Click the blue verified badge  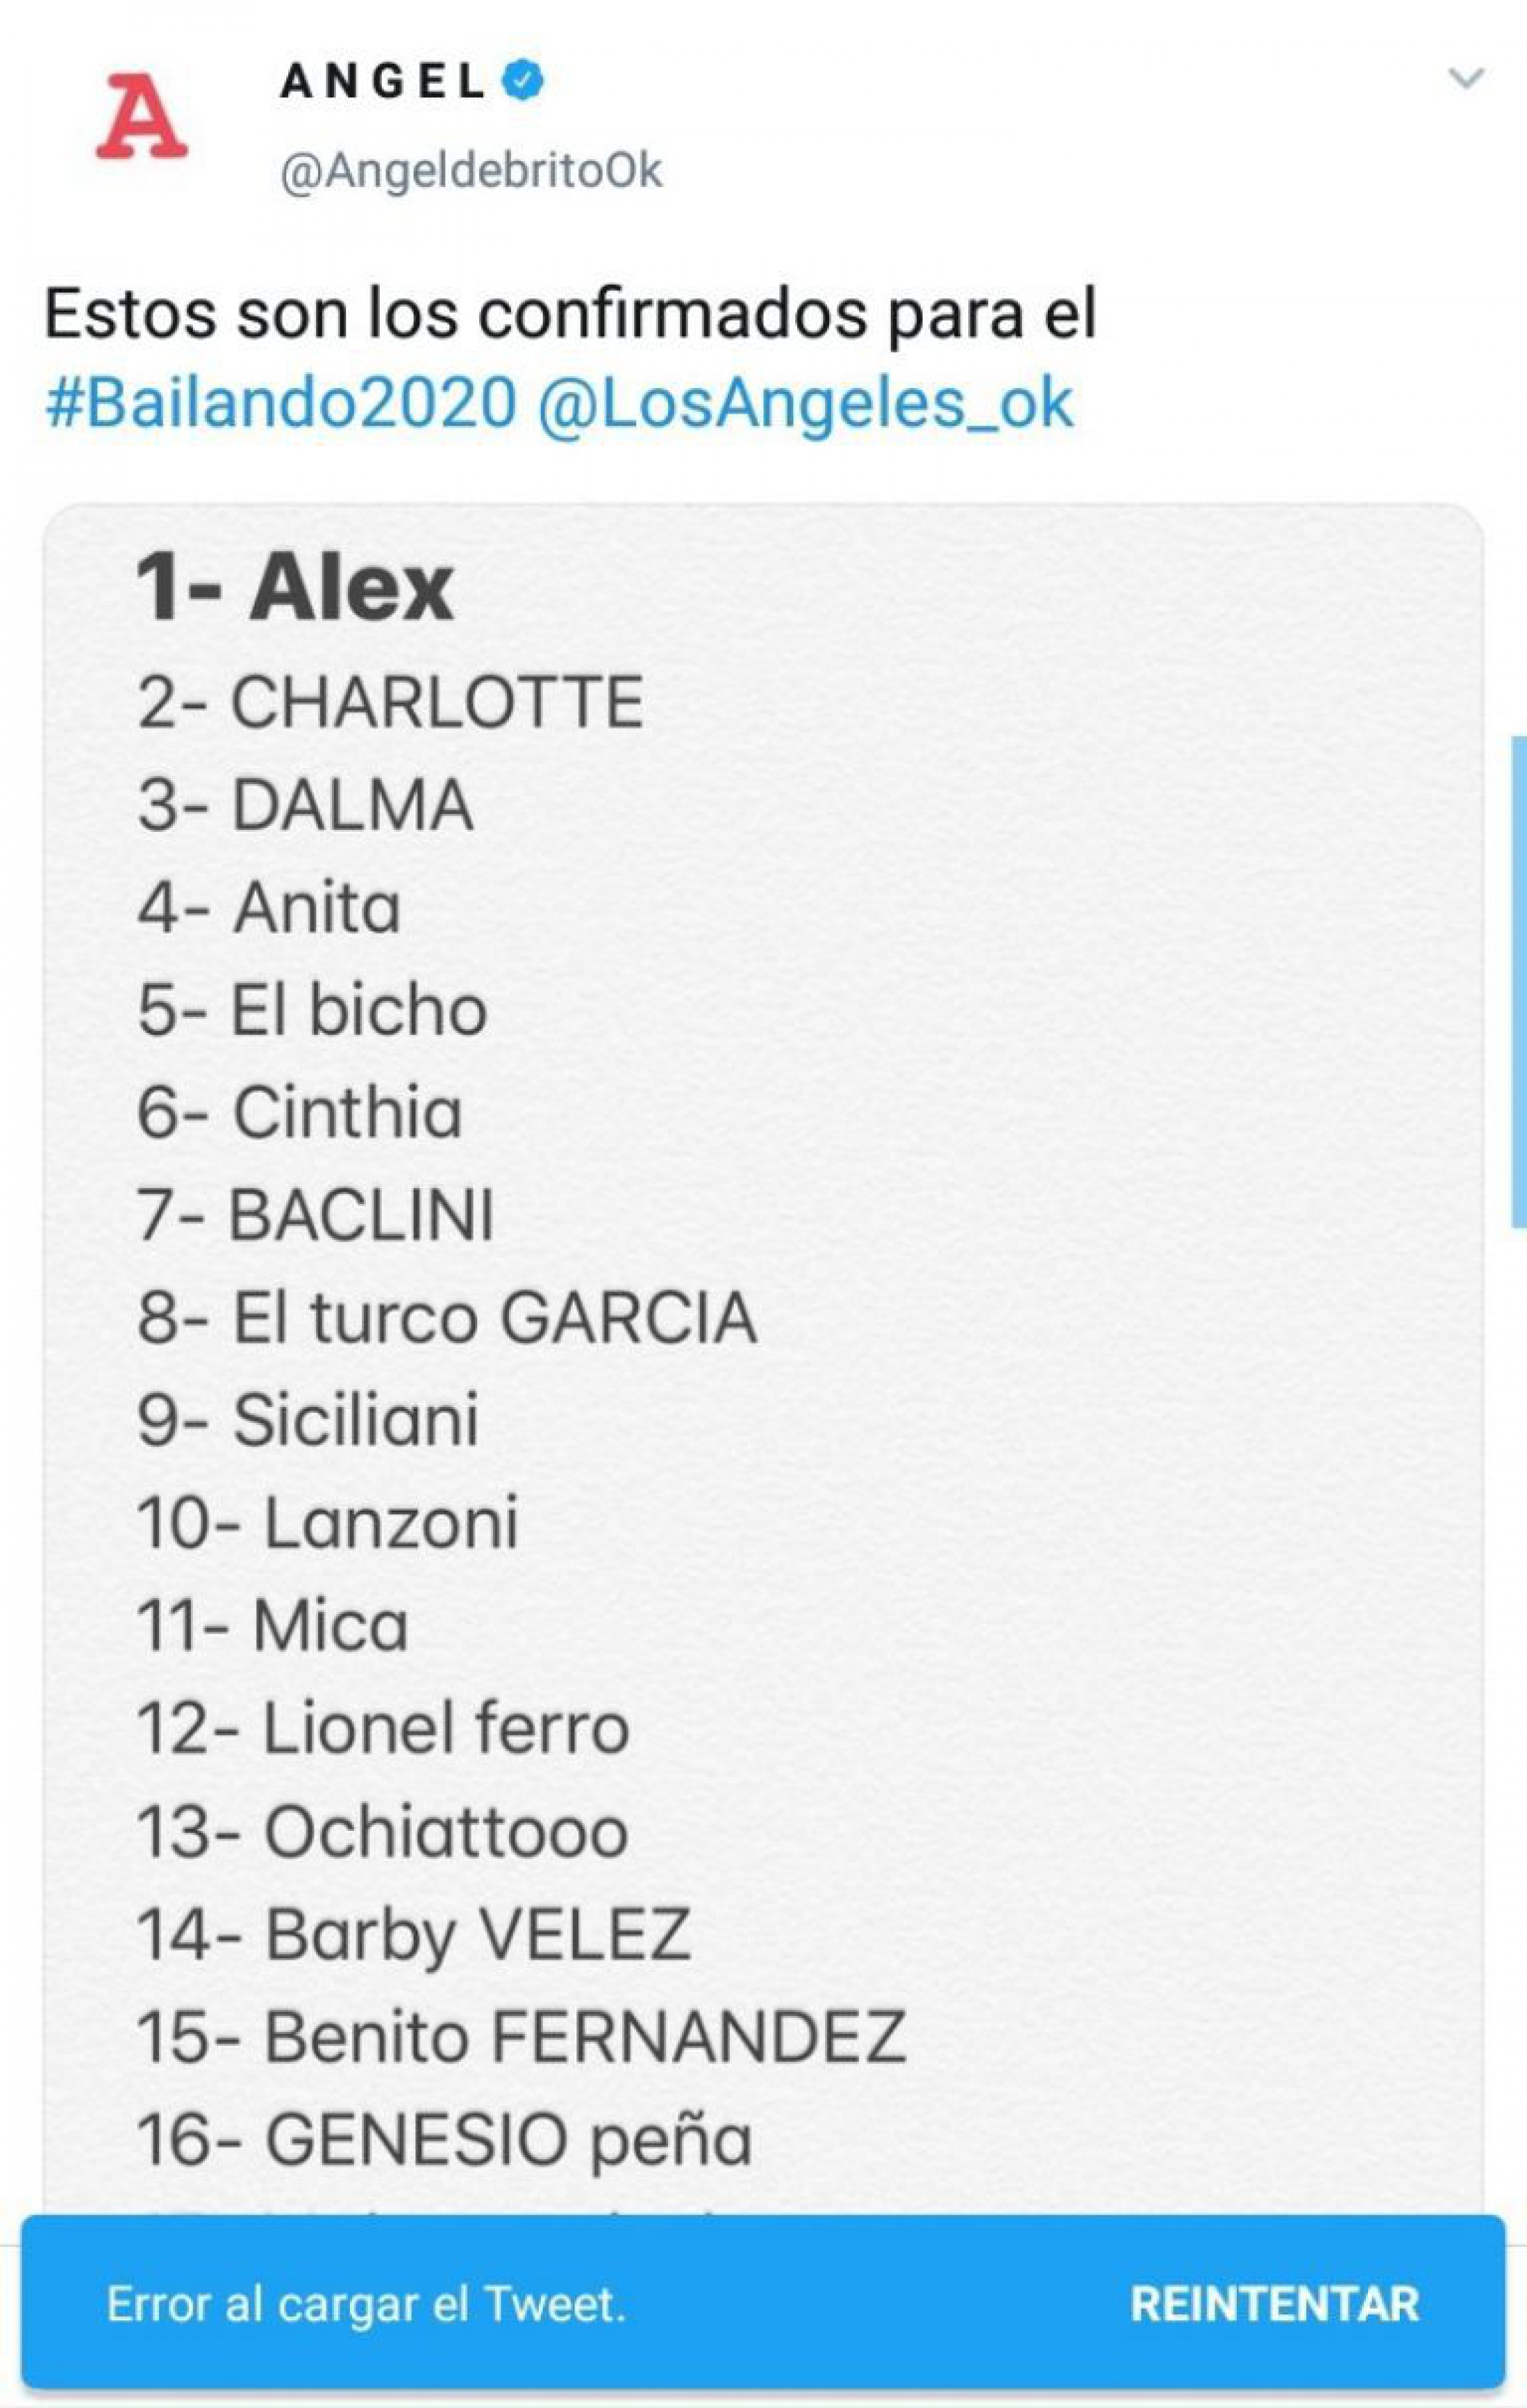524,81
